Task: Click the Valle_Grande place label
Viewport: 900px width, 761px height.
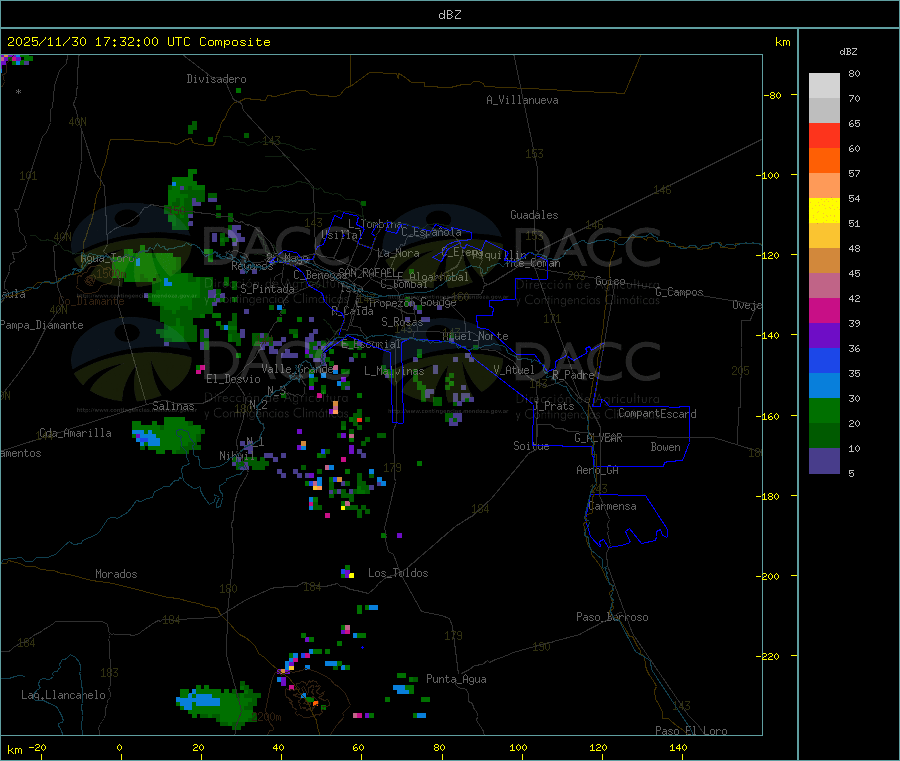Action: (x=297, y=369)
